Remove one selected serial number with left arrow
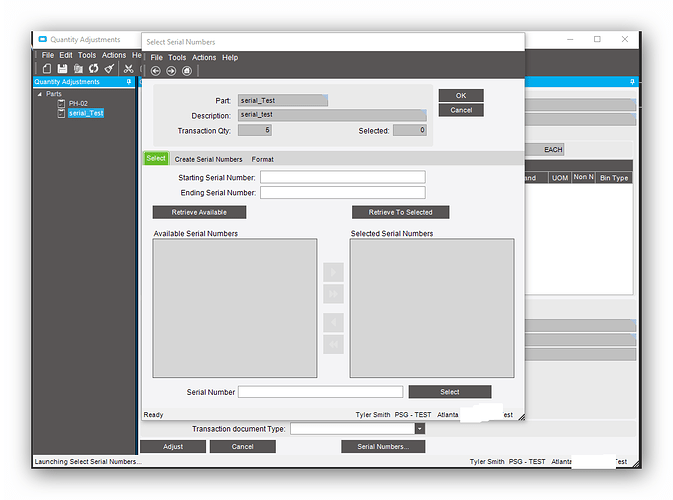 click(333, 322)
